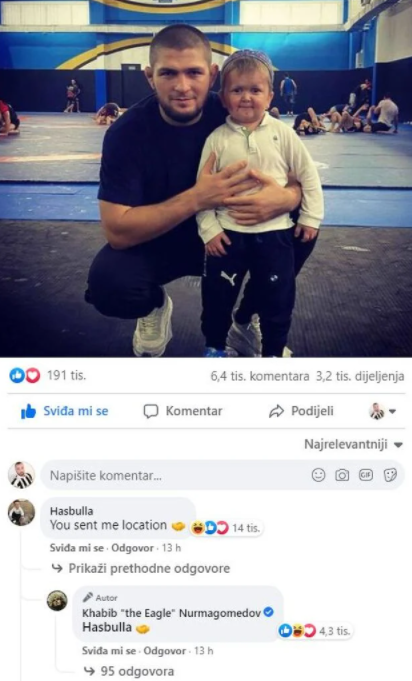Open the emoji picker in the comment box
The width and height of the screenshot is (412, 681).
318,475
